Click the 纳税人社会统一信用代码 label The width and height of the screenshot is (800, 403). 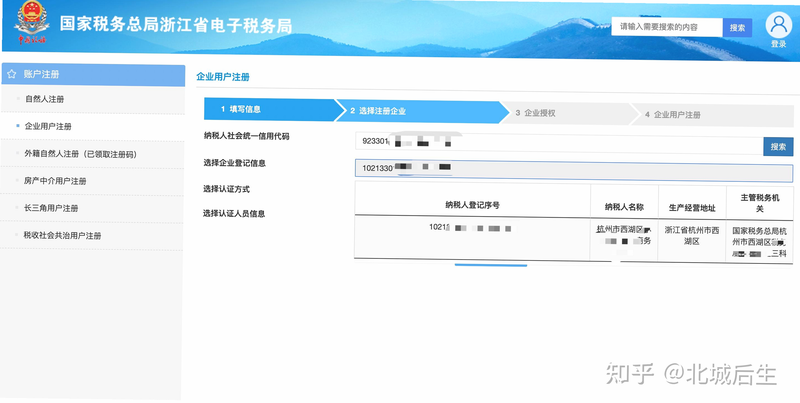[246, 136]
